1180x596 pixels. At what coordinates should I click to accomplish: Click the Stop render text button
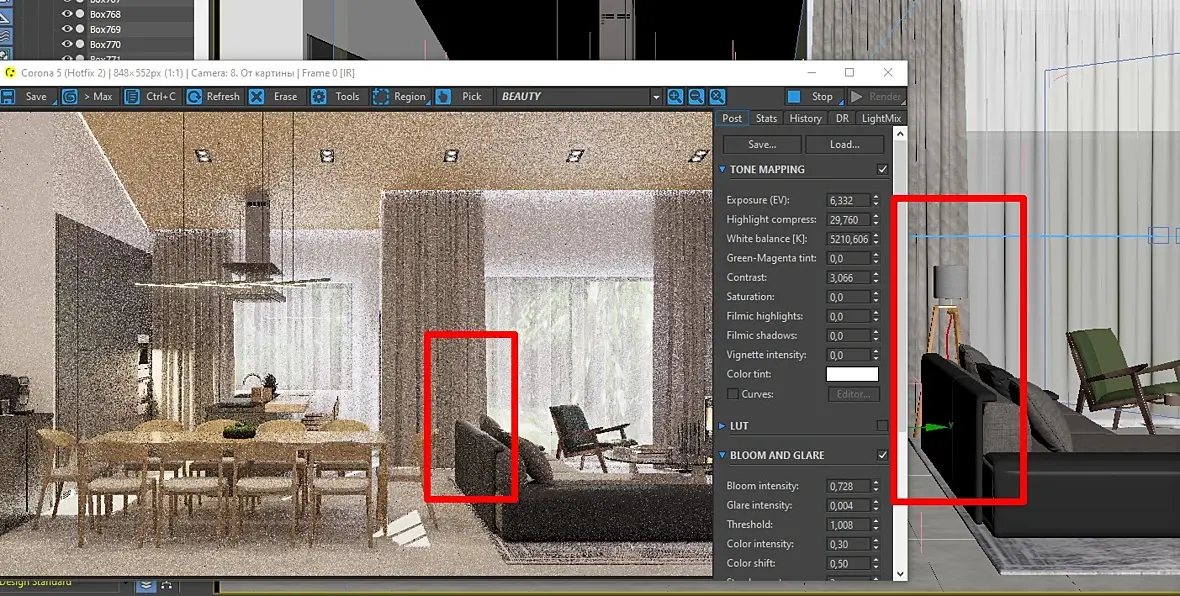click(x=822, y=96)
